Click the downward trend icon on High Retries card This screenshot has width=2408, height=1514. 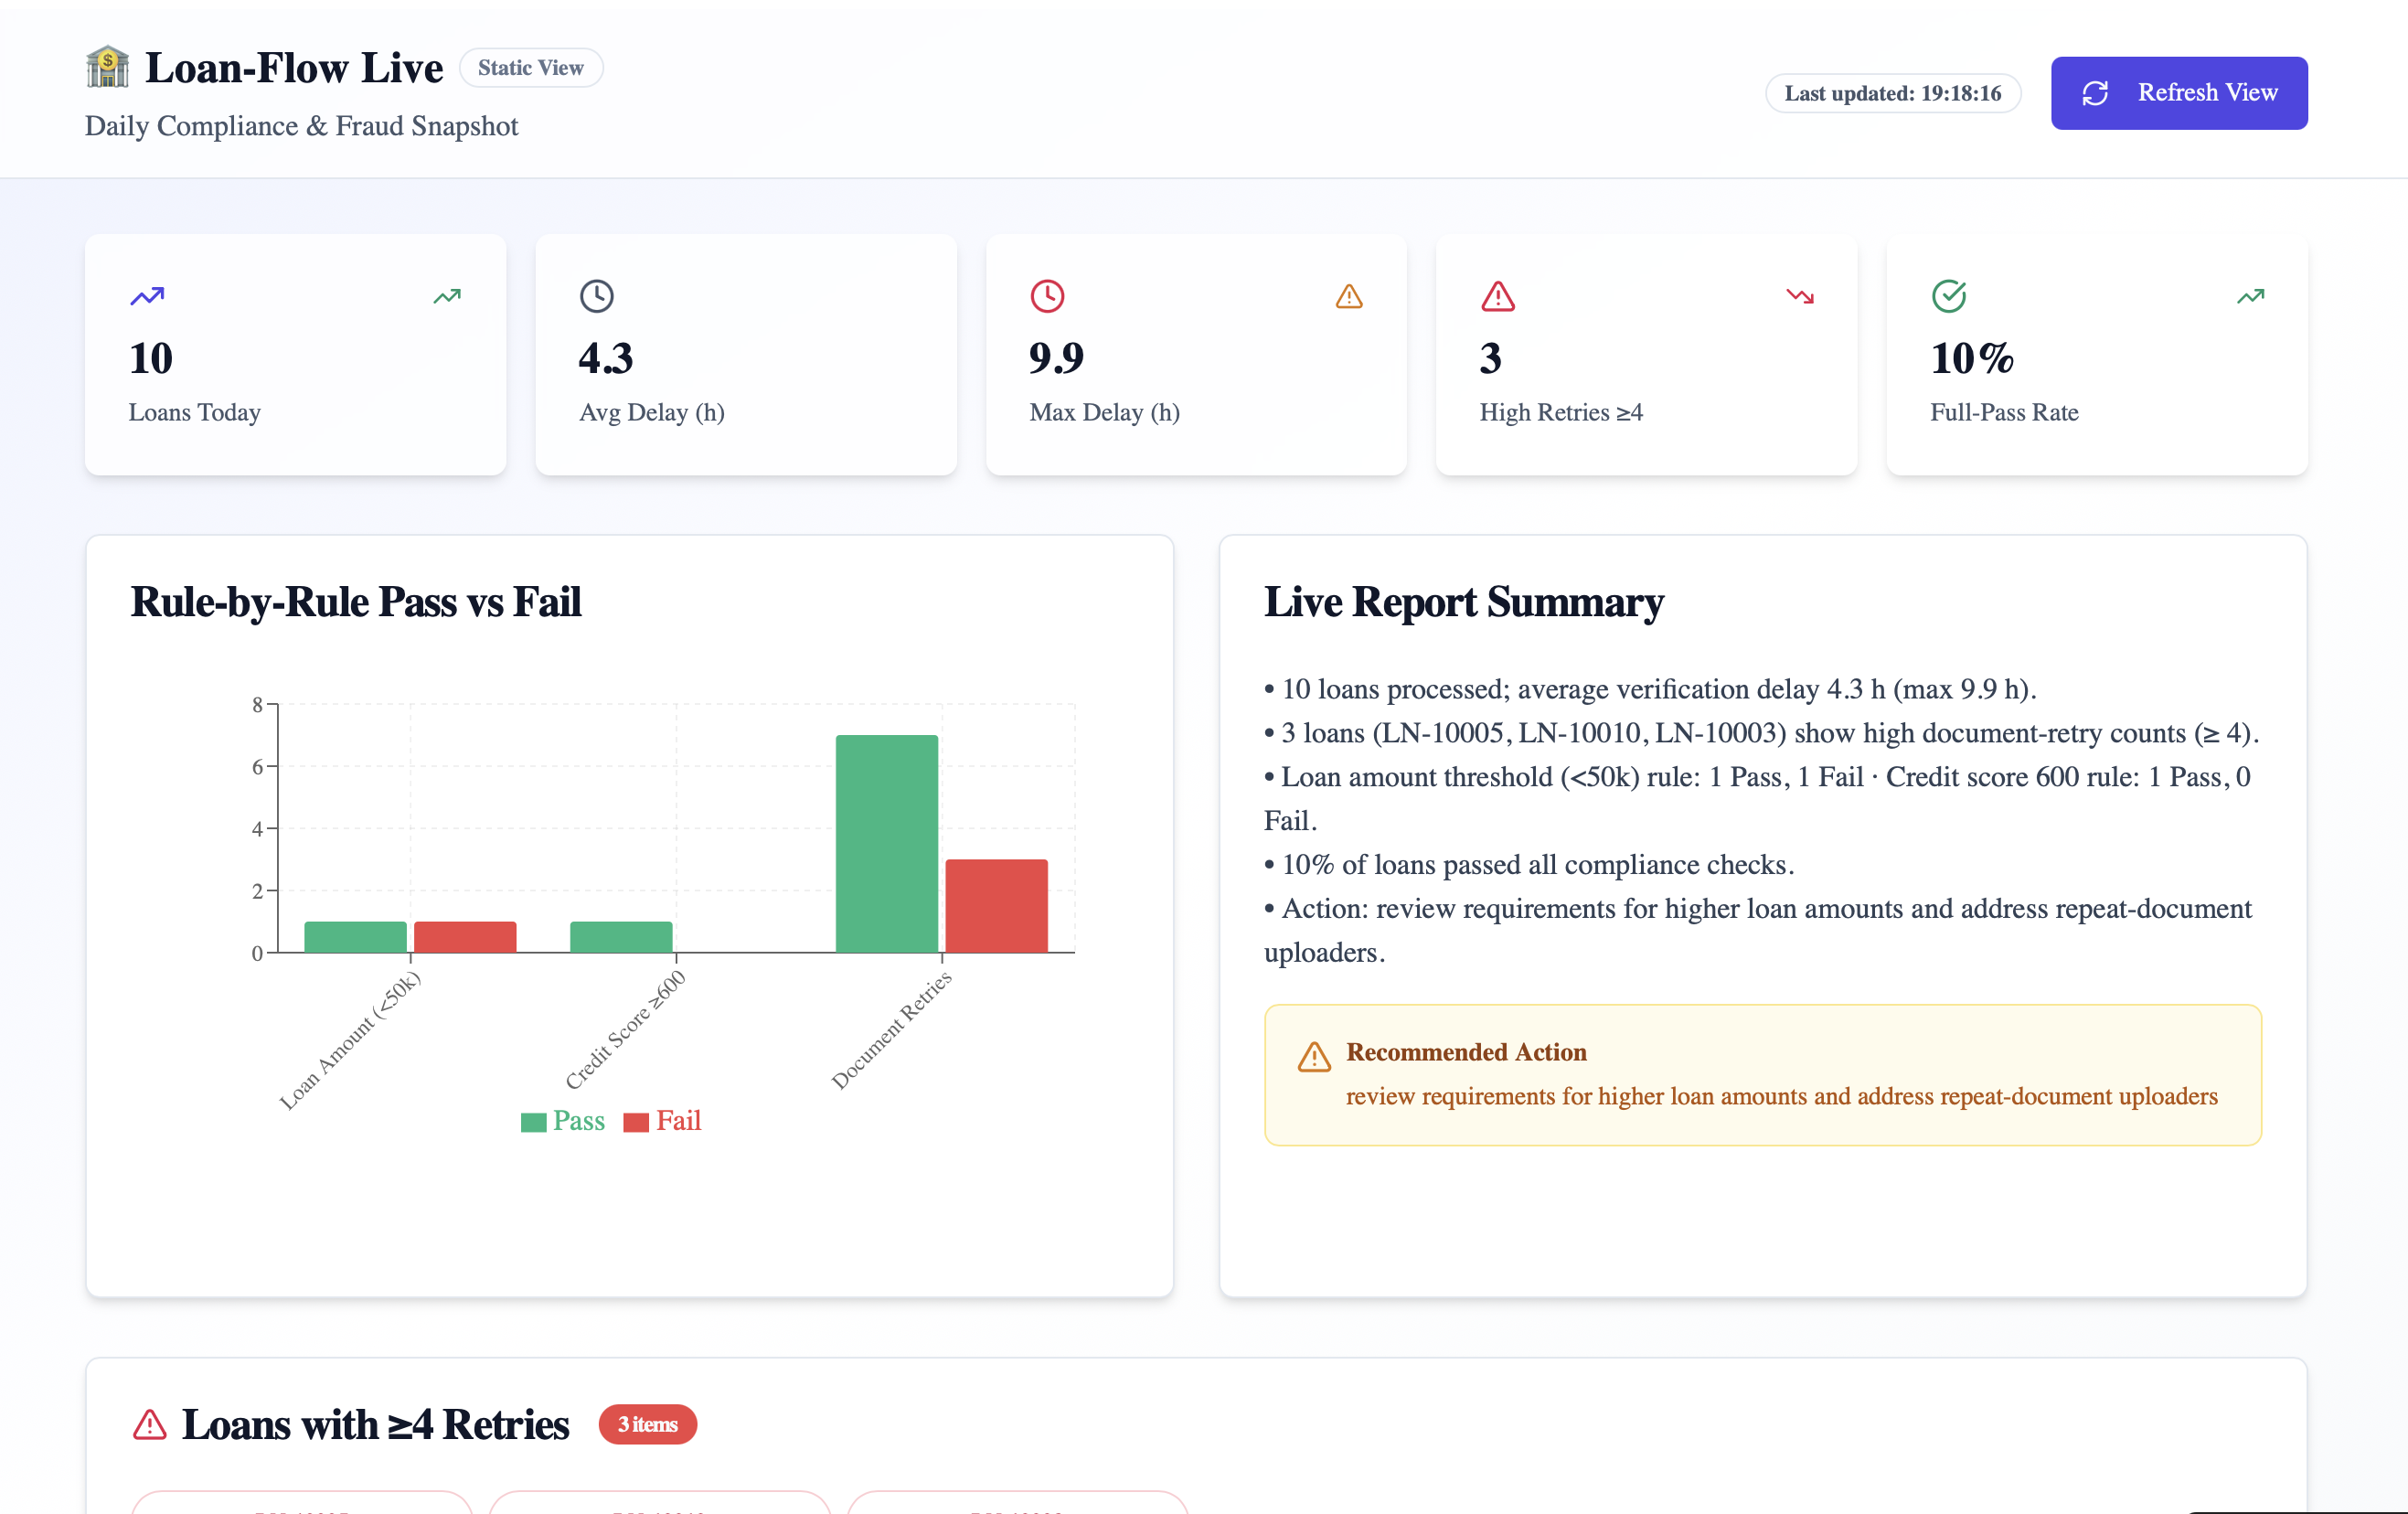[1799, 296]
